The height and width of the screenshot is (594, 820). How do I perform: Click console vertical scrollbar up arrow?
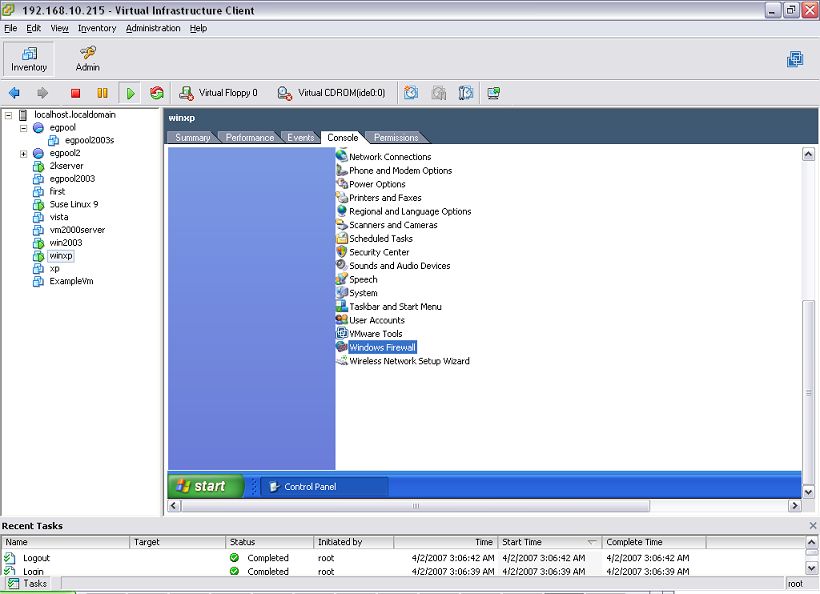click(808, 154)
